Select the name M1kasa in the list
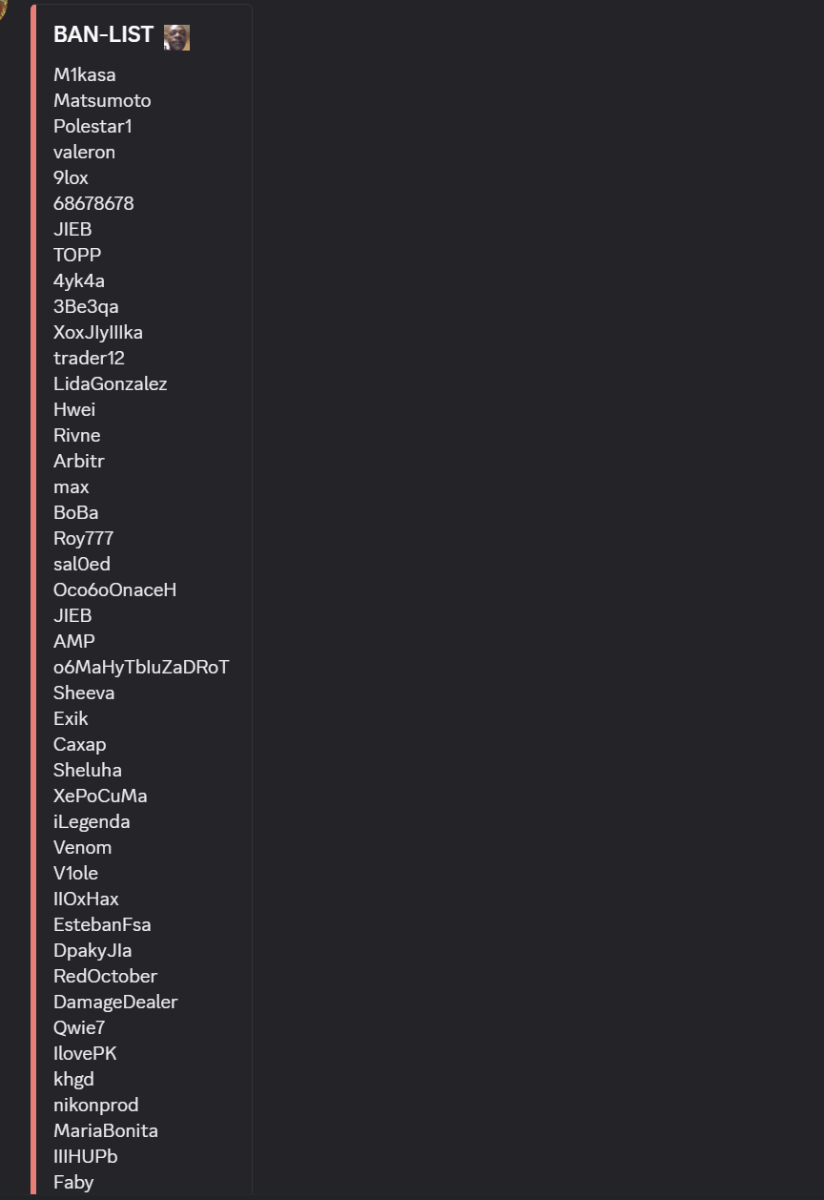The image size is (824, 1200). point(84,75)
